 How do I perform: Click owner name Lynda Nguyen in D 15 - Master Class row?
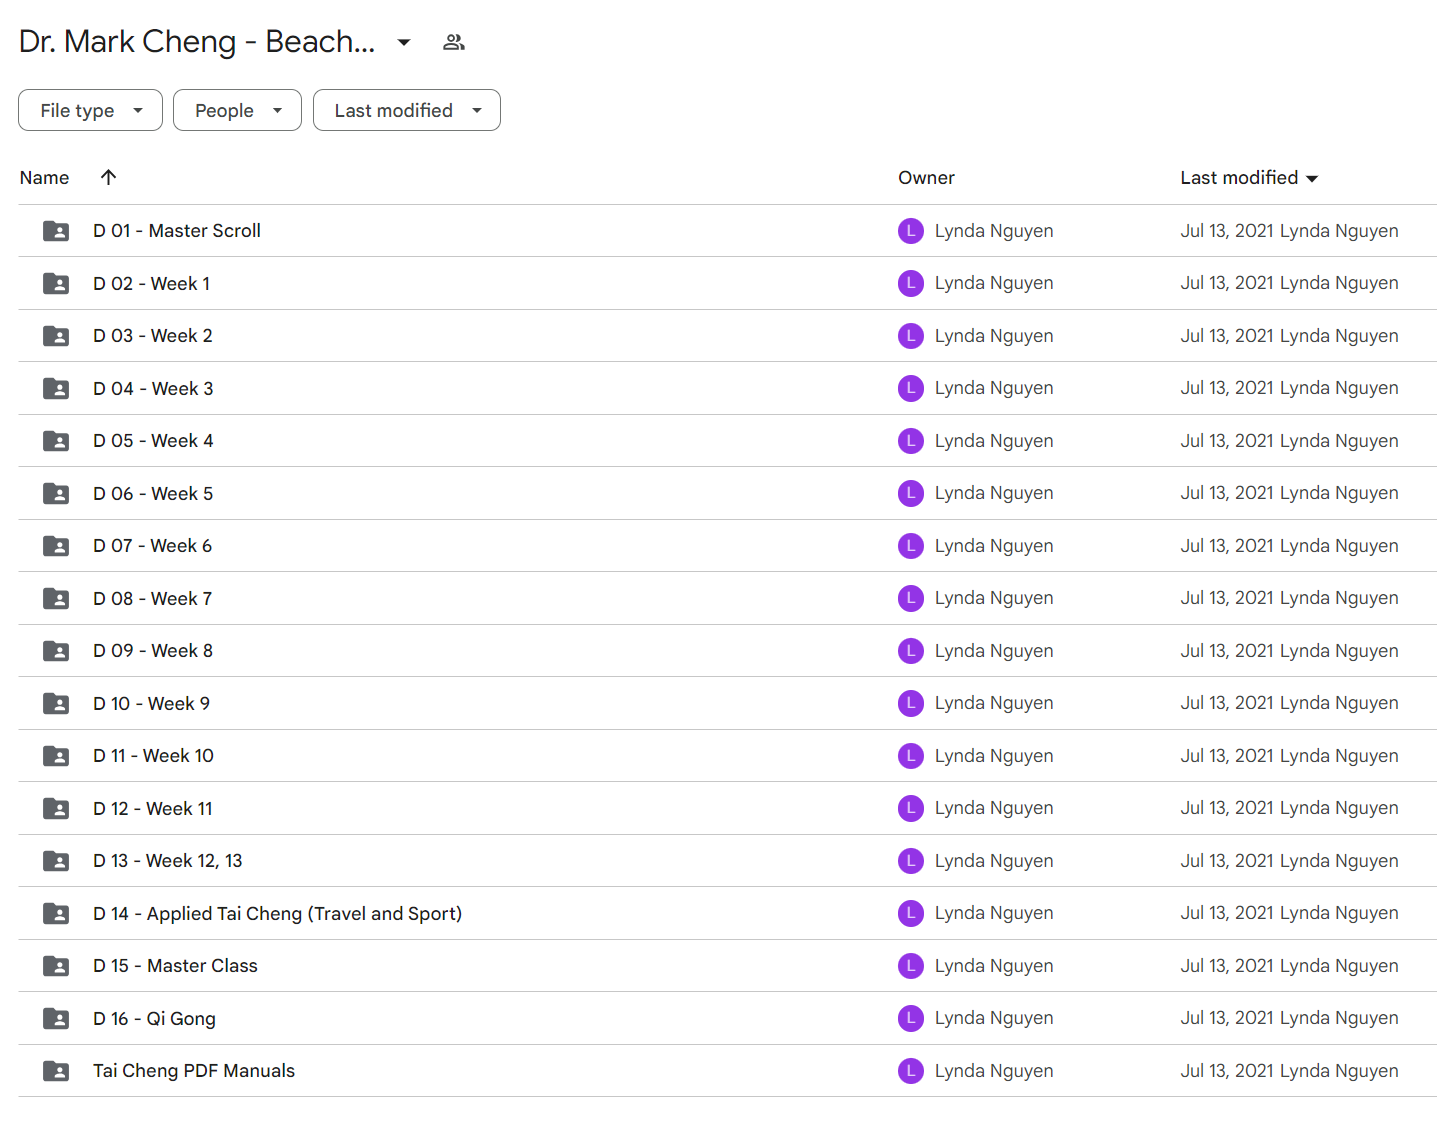click(x=994, y=966)
